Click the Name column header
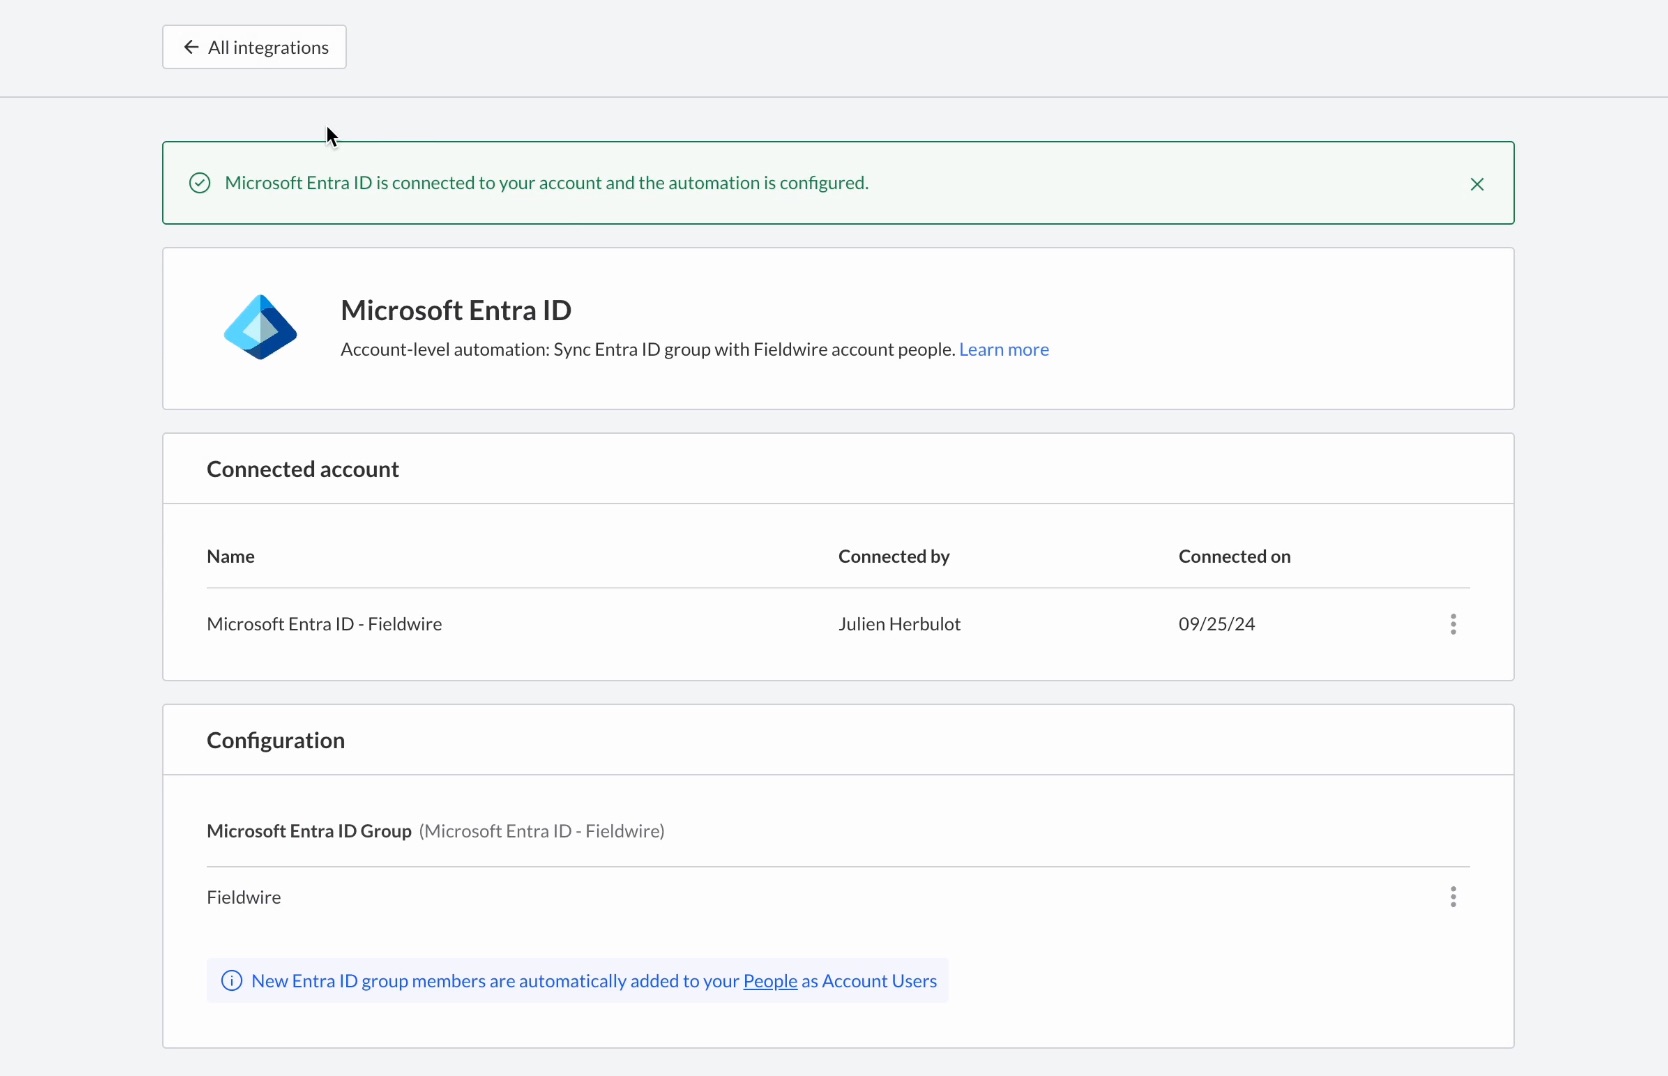This screenshot has width=1668, height=1076. pyautogui.click(x=231, y=556)
